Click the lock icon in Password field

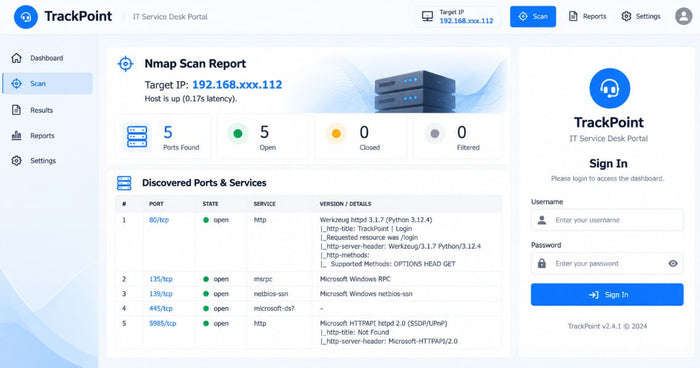[x=542, y=263]
